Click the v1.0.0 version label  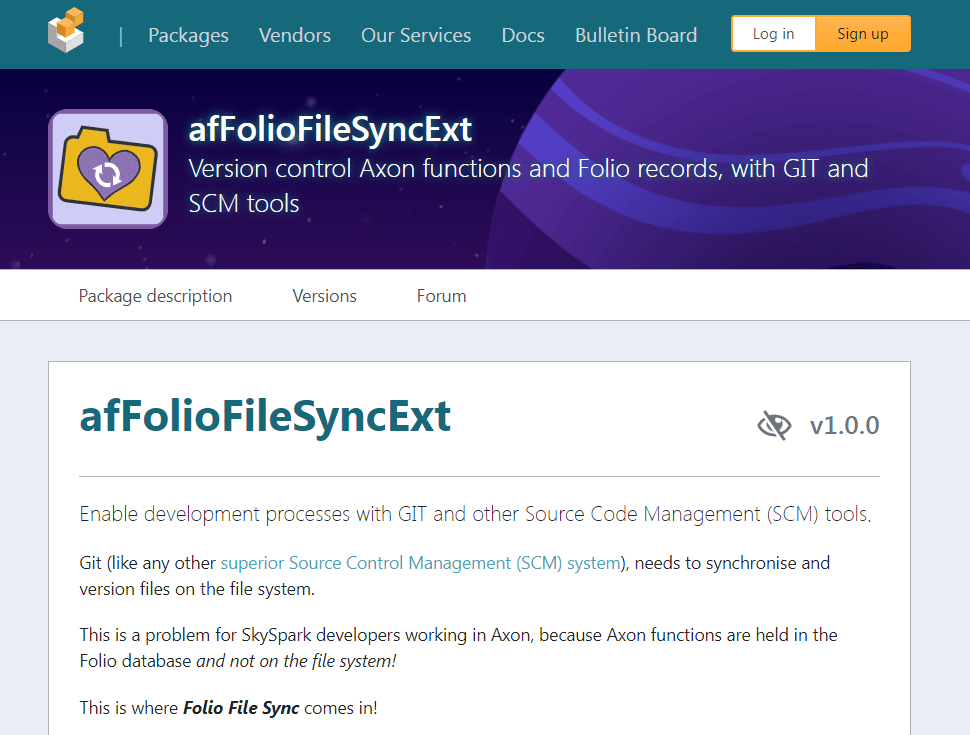point(844,426)
